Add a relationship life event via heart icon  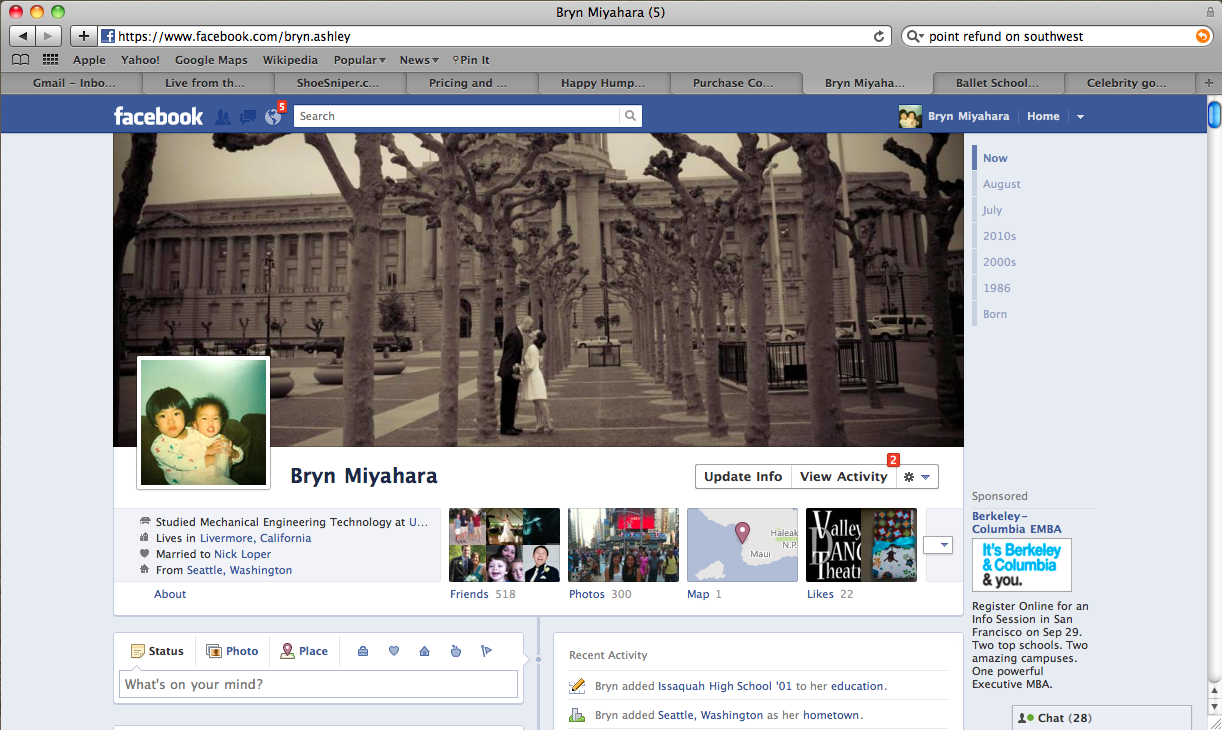coord(394,651)
